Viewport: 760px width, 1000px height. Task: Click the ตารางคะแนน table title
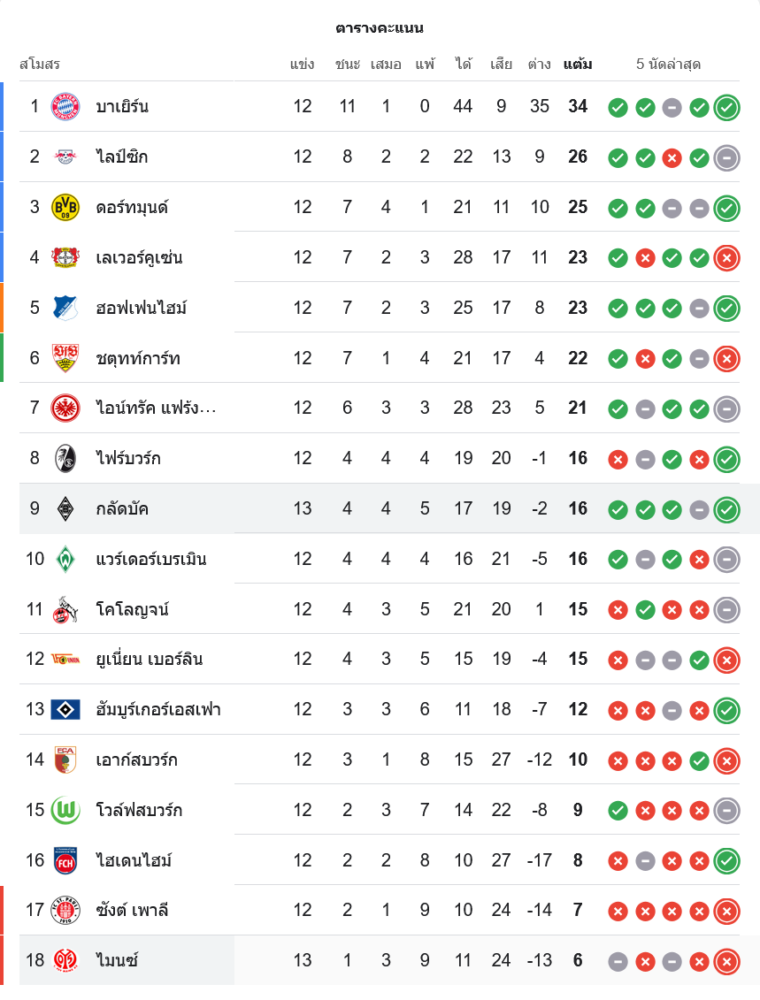coord(379,28)
